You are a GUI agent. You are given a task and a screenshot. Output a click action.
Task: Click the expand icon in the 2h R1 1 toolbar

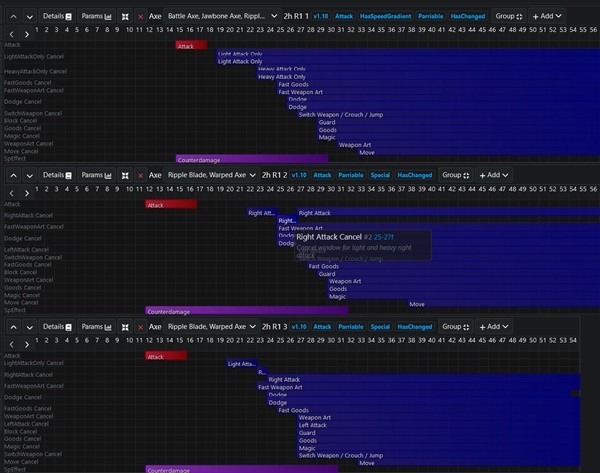click(x=125, y=17)
